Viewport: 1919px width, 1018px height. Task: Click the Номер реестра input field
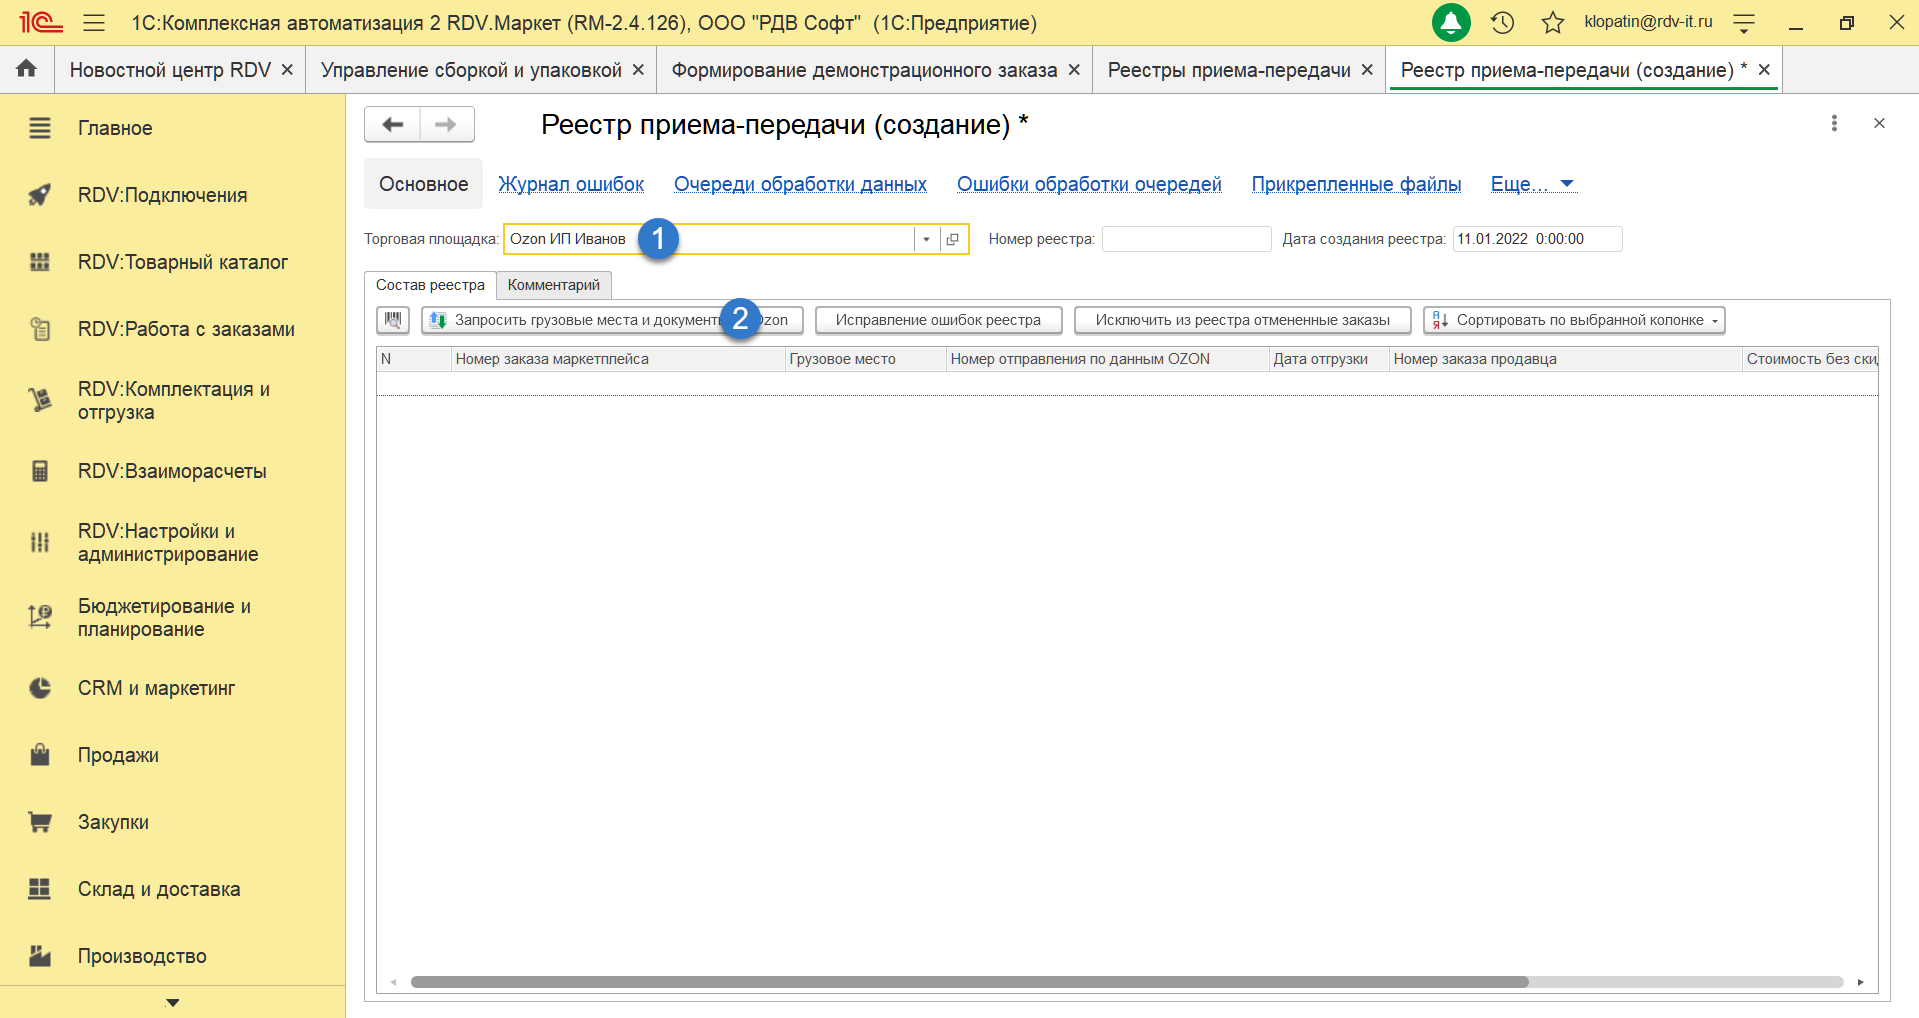click(x=1185, y=239)
